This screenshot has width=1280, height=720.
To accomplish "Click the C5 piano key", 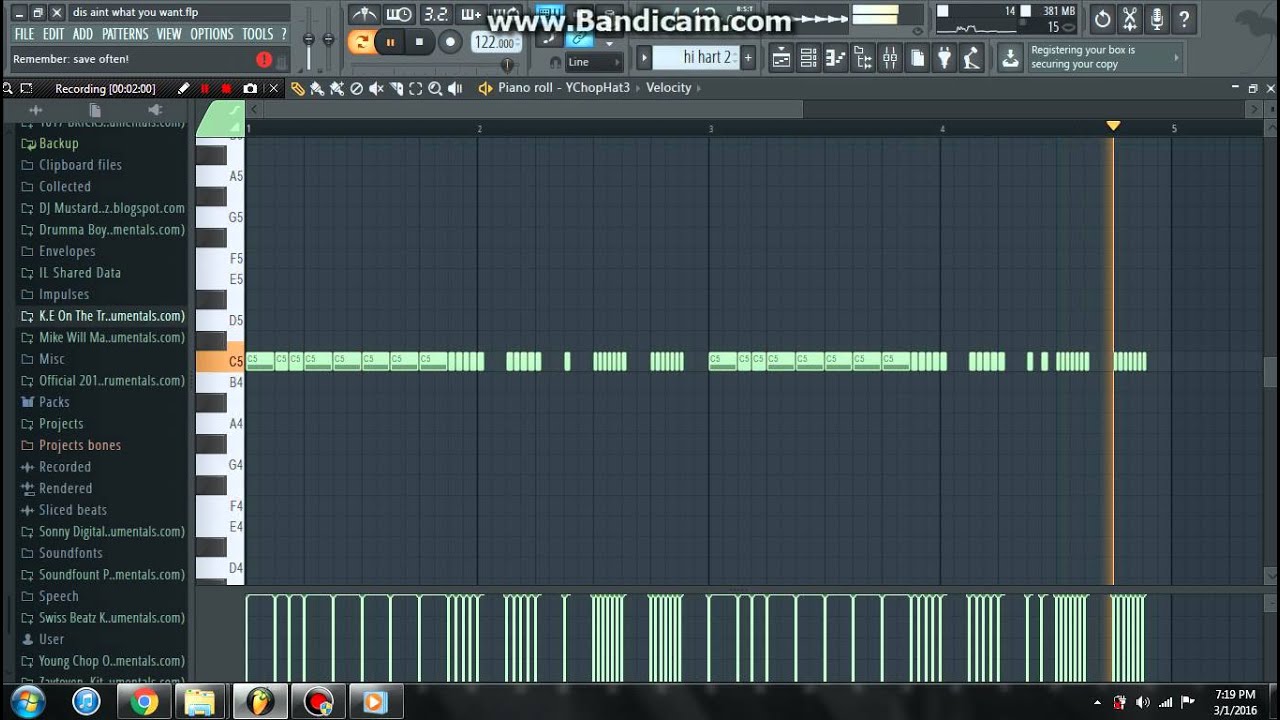I will tap(220, 361).
